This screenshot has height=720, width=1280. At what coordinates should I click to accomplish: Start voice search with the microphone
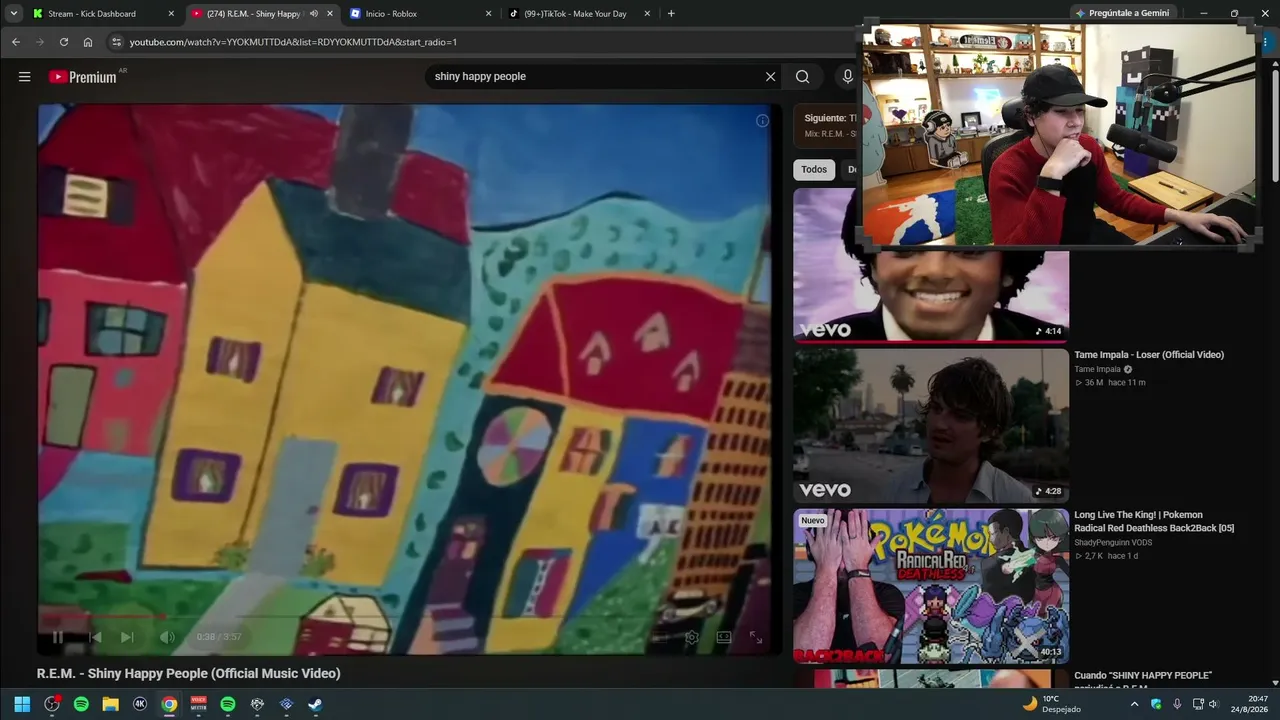point(847,77)
